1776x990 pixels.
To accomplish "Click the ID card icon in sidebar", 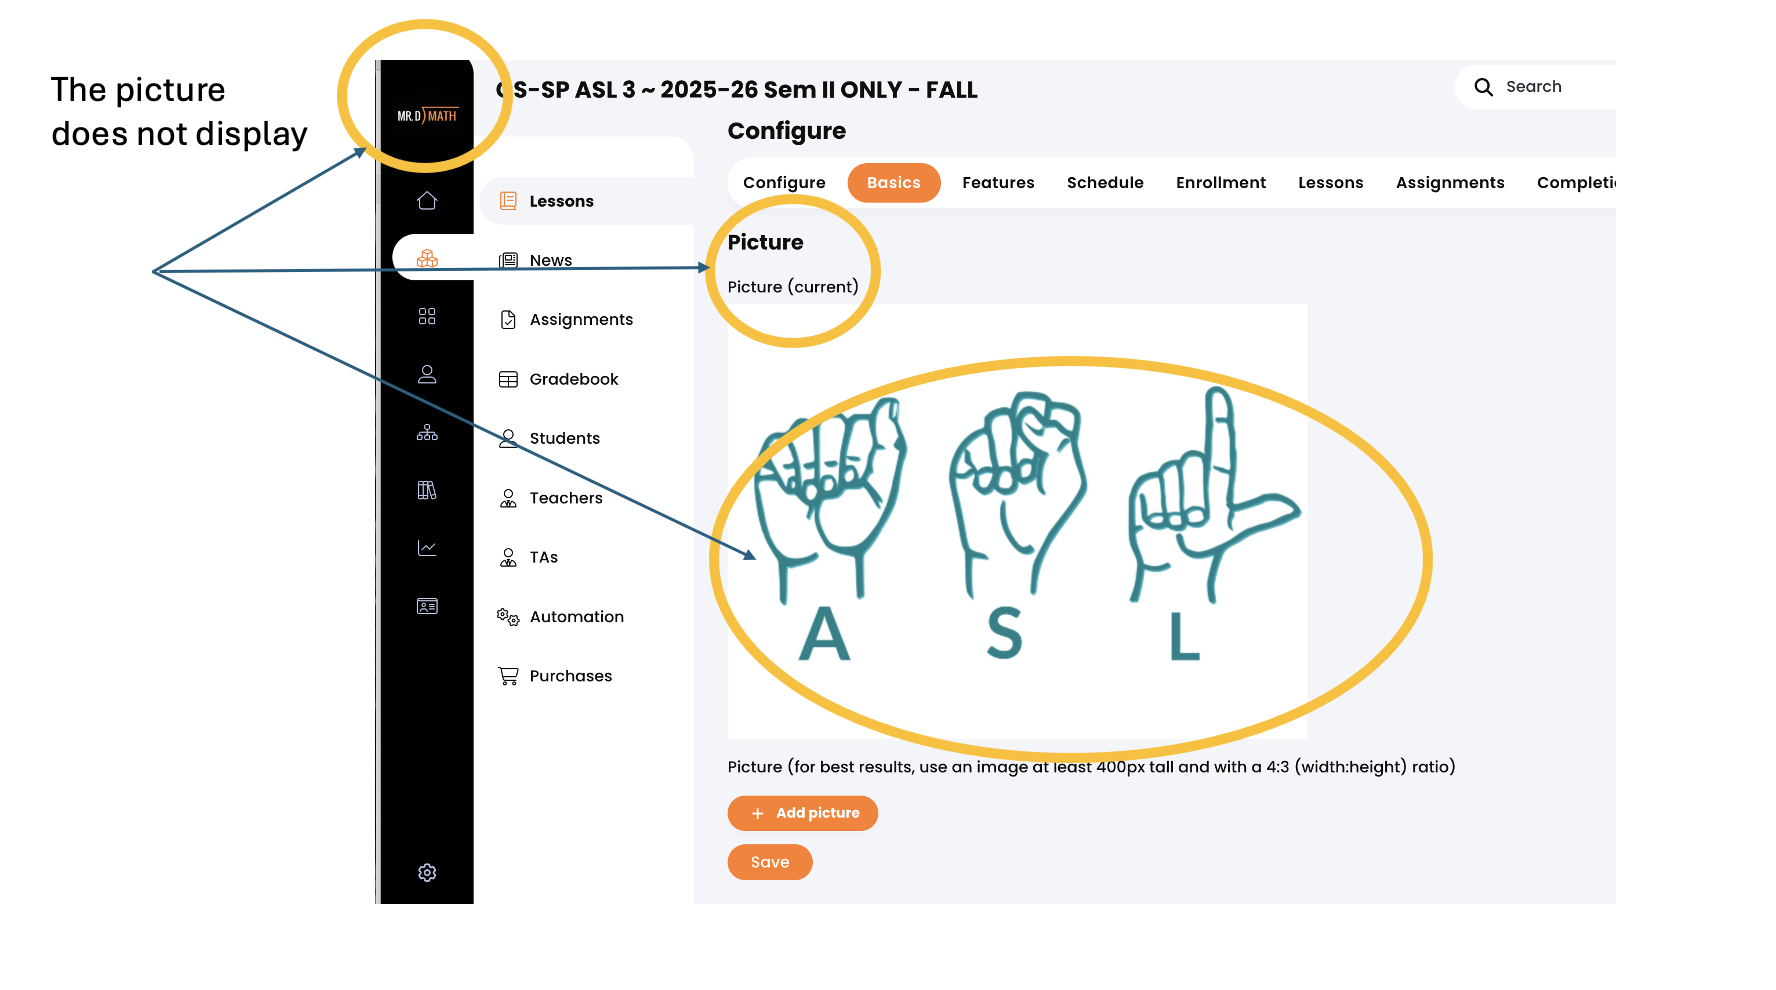I will pyautogui.click(x=427, y=606).
